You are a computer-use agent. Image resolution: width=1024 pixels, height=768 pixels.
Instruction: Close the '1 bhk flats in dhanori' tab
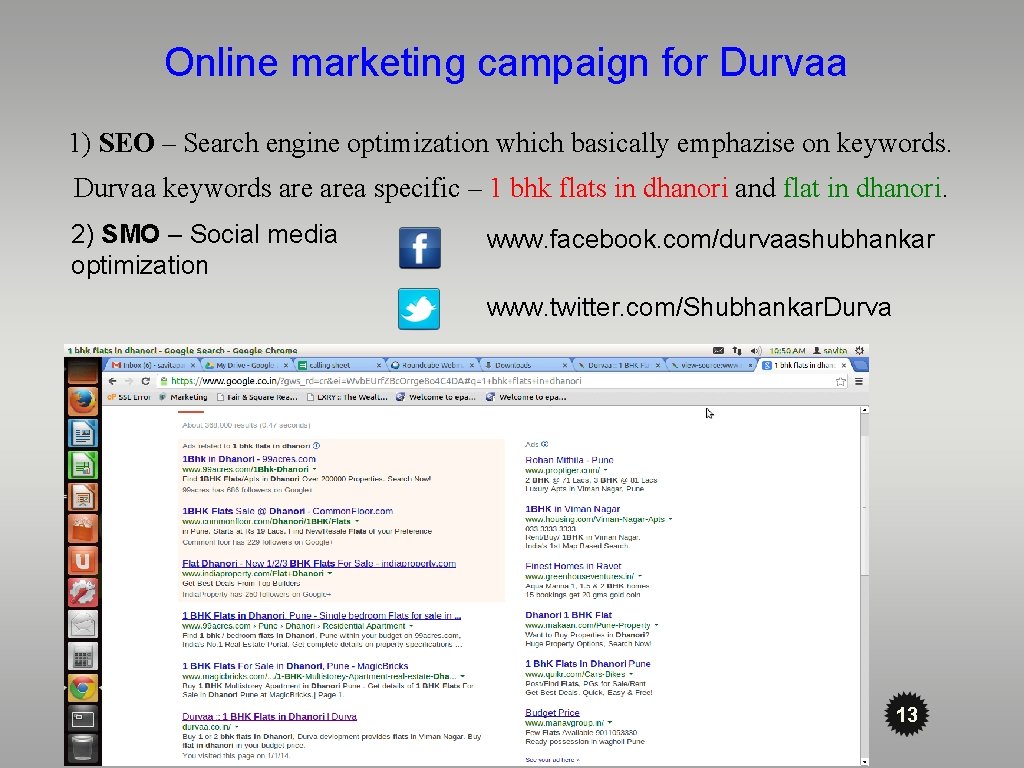[x=844, y=365]
